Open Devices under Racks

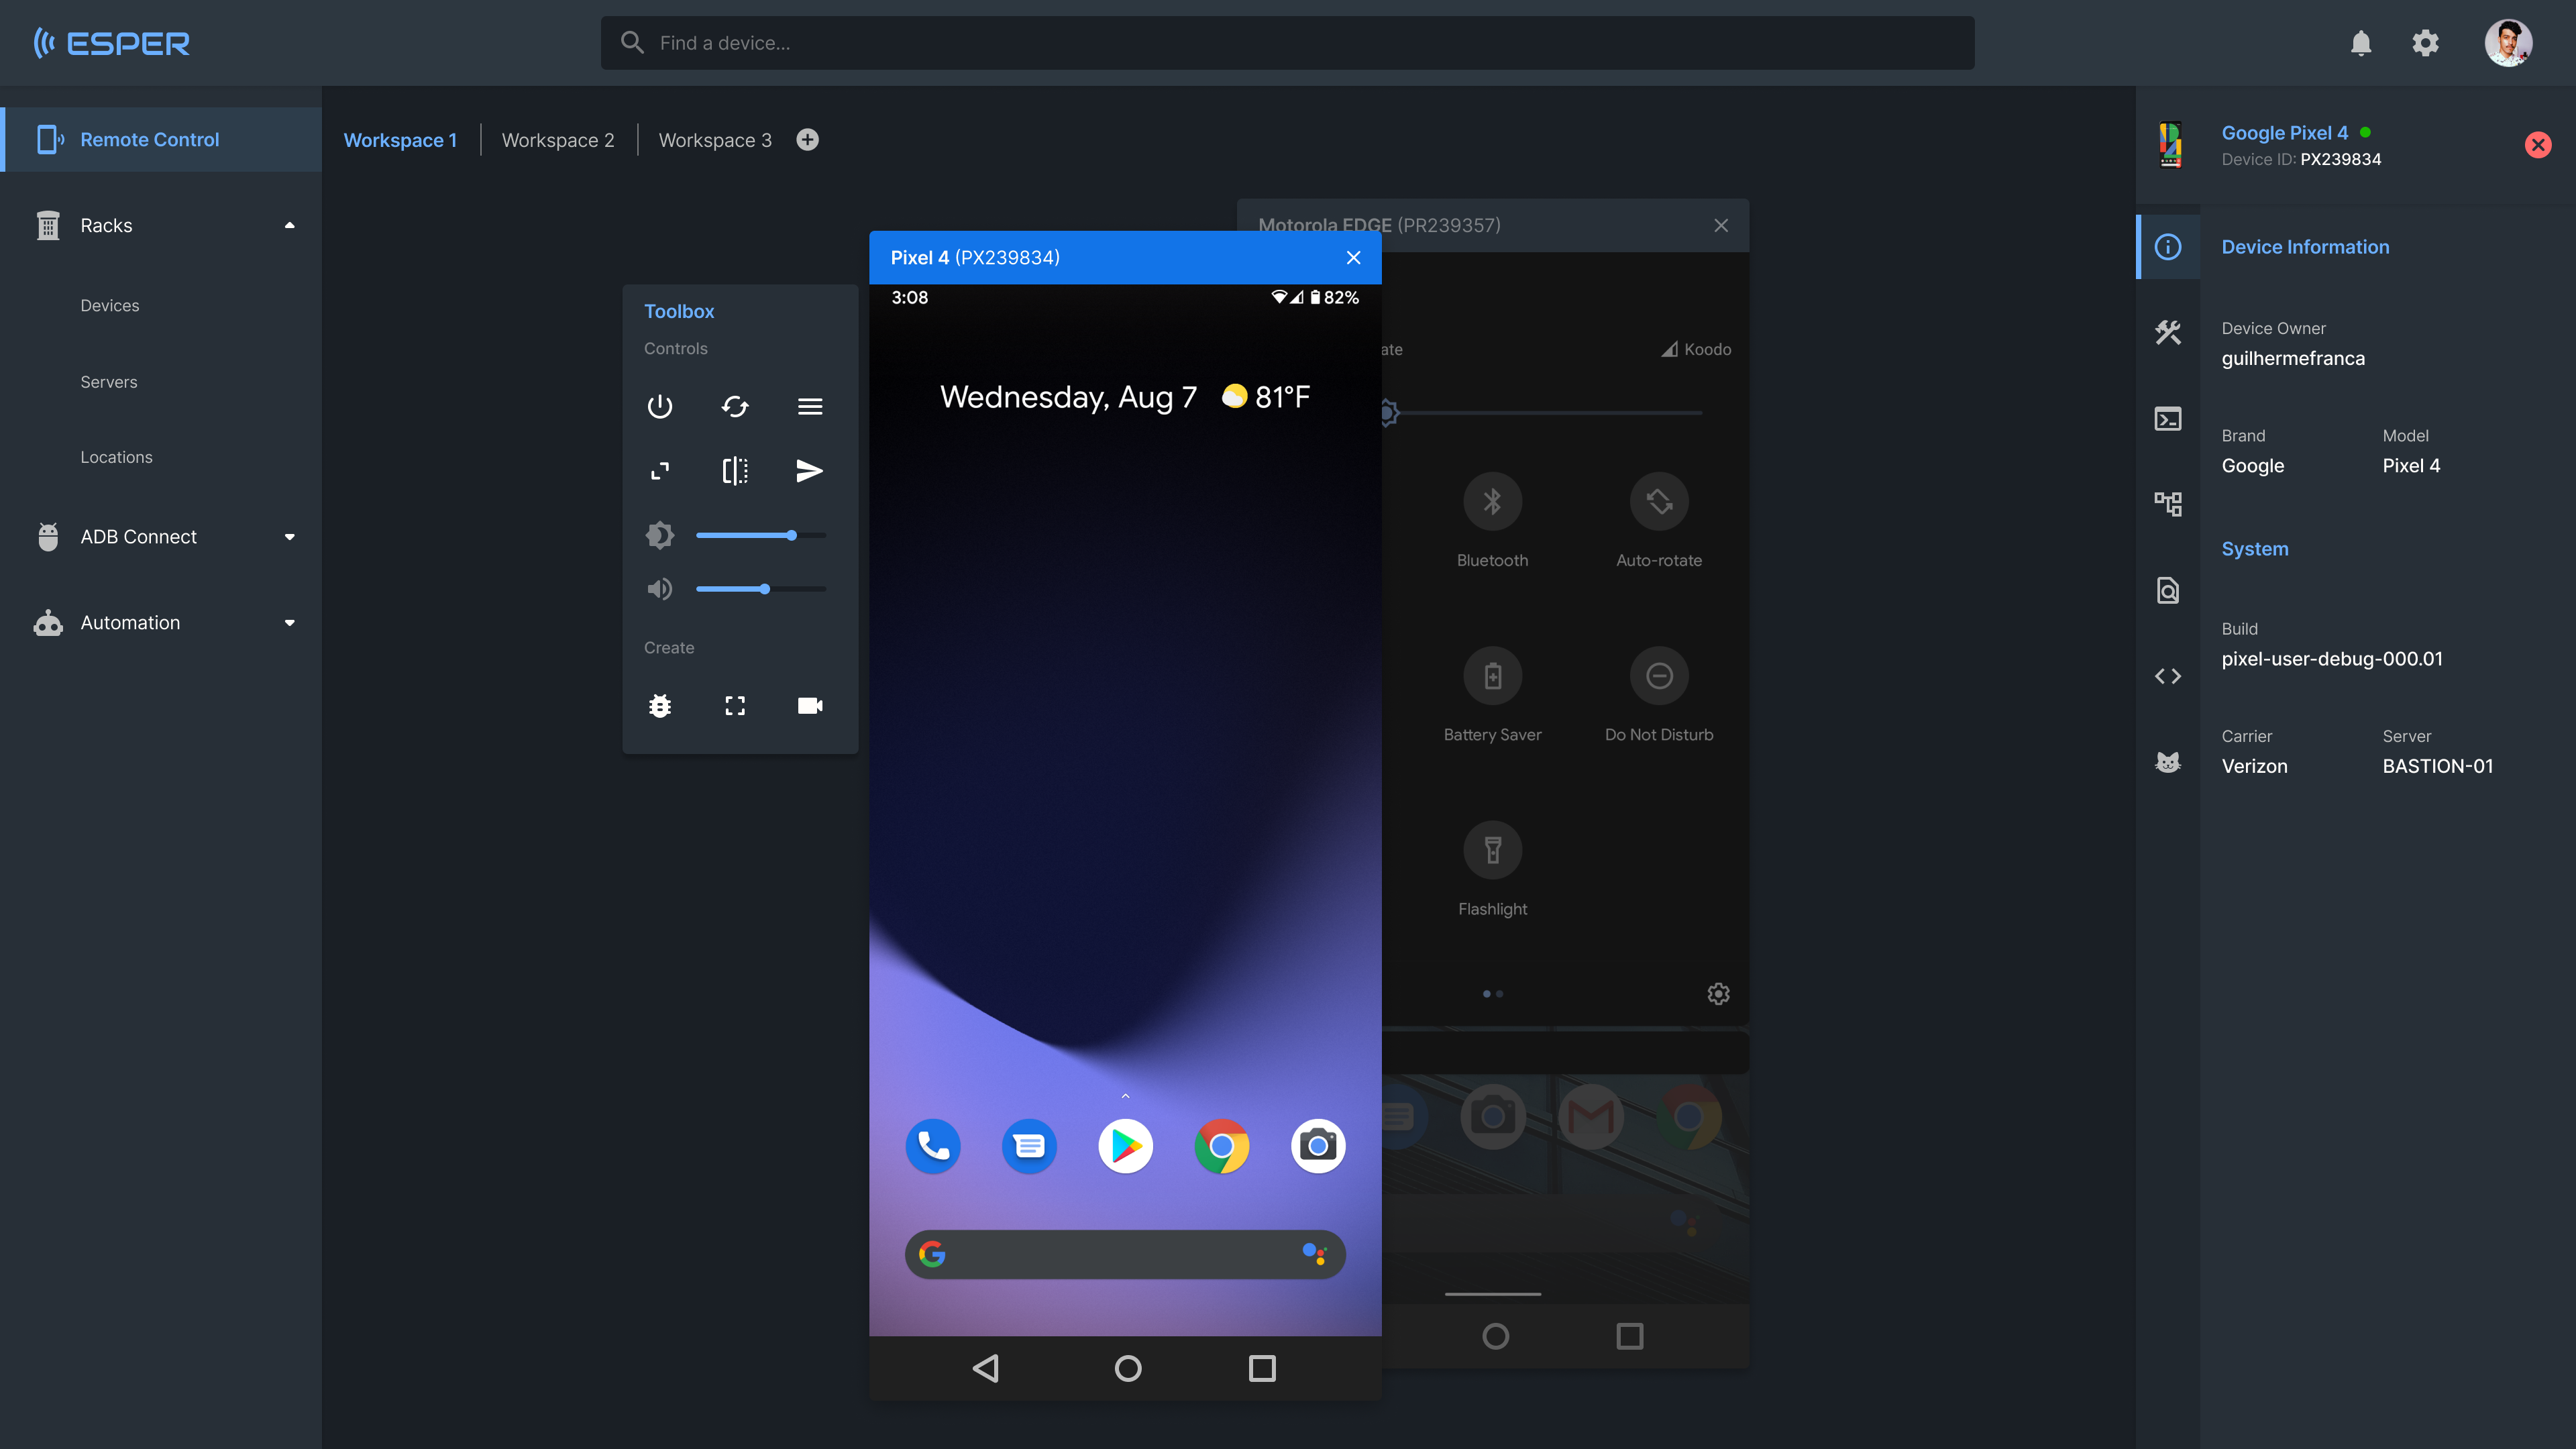pos(110,306)
